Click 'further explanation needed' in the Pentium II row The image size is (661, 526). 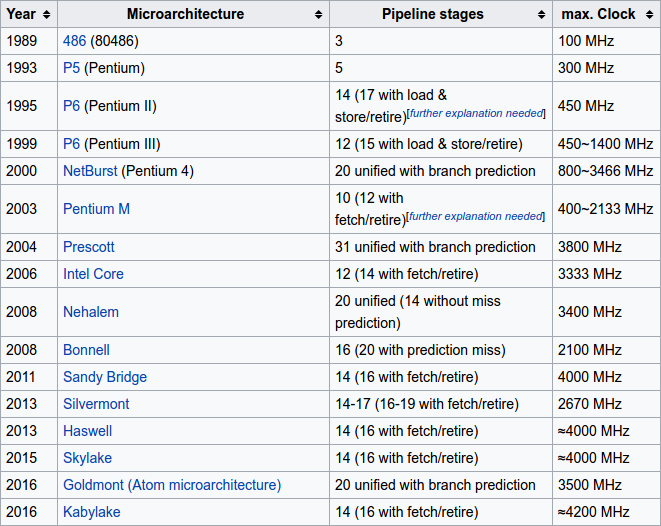click(476, 113)
